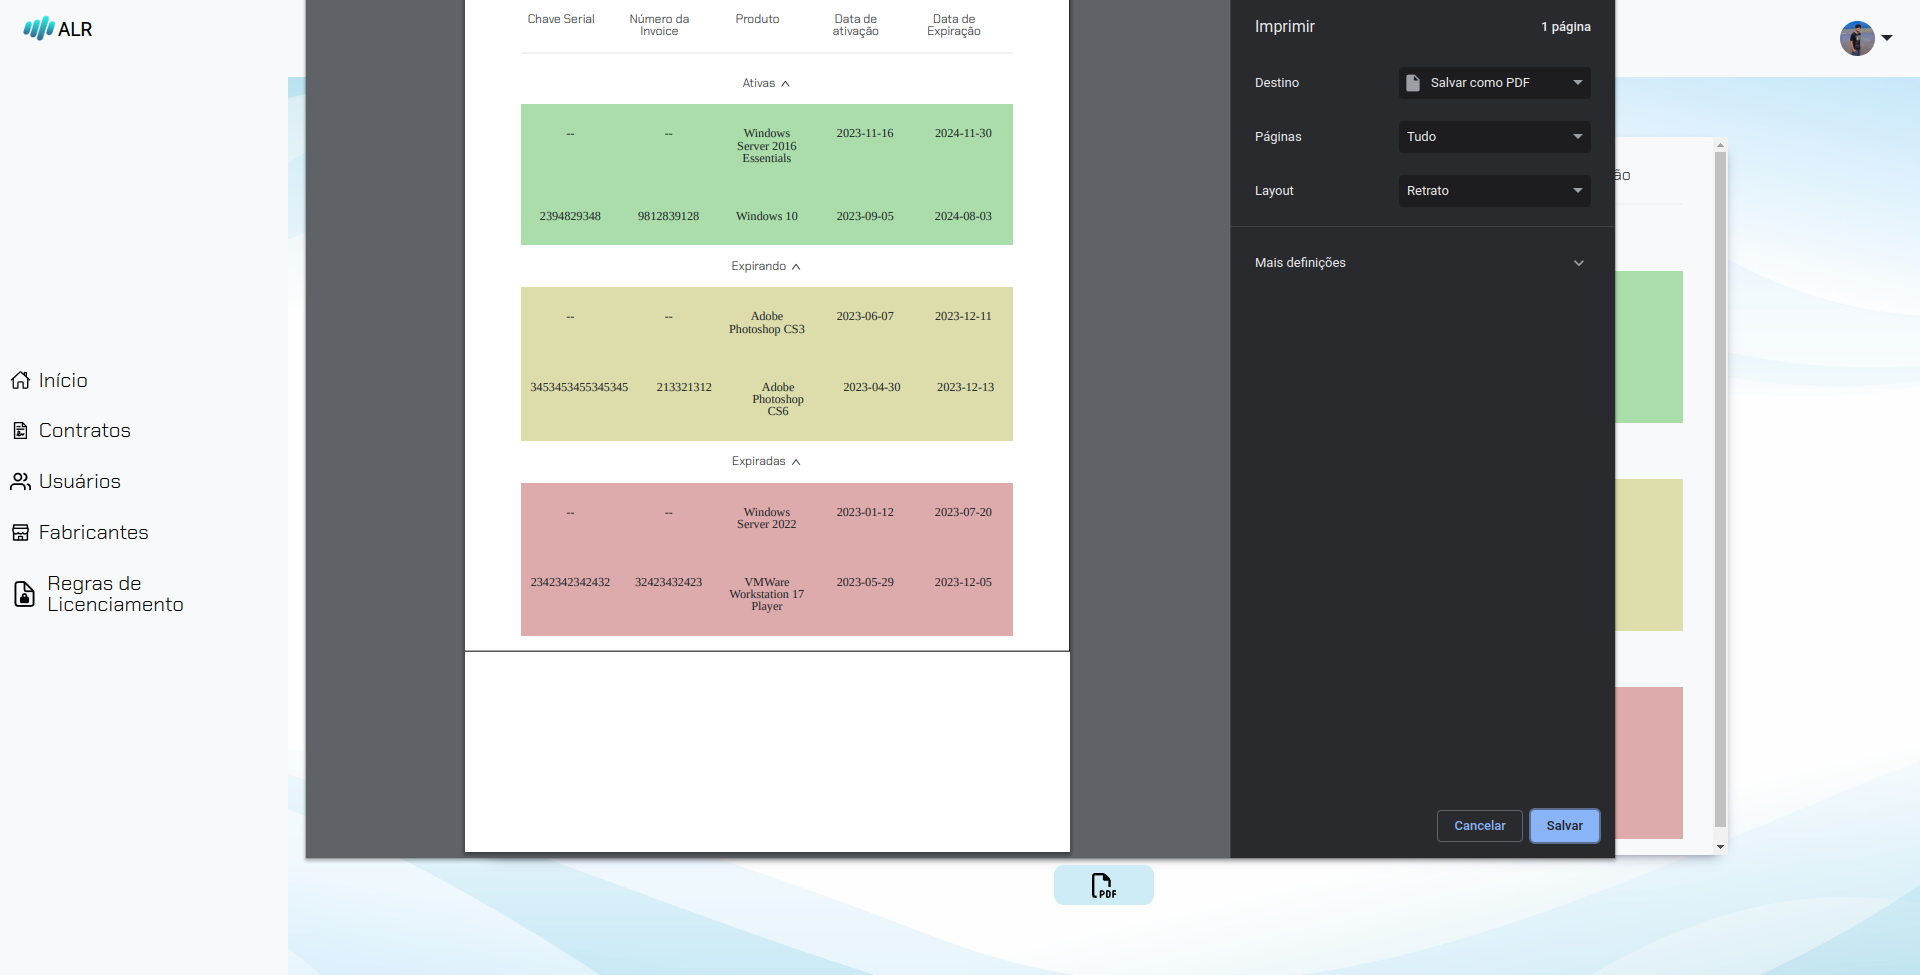The width and height of the screenshot is (1920, 975).
Task: Go to Regras de Licenciamento in sidebar
Action: [x=115, y=594]
